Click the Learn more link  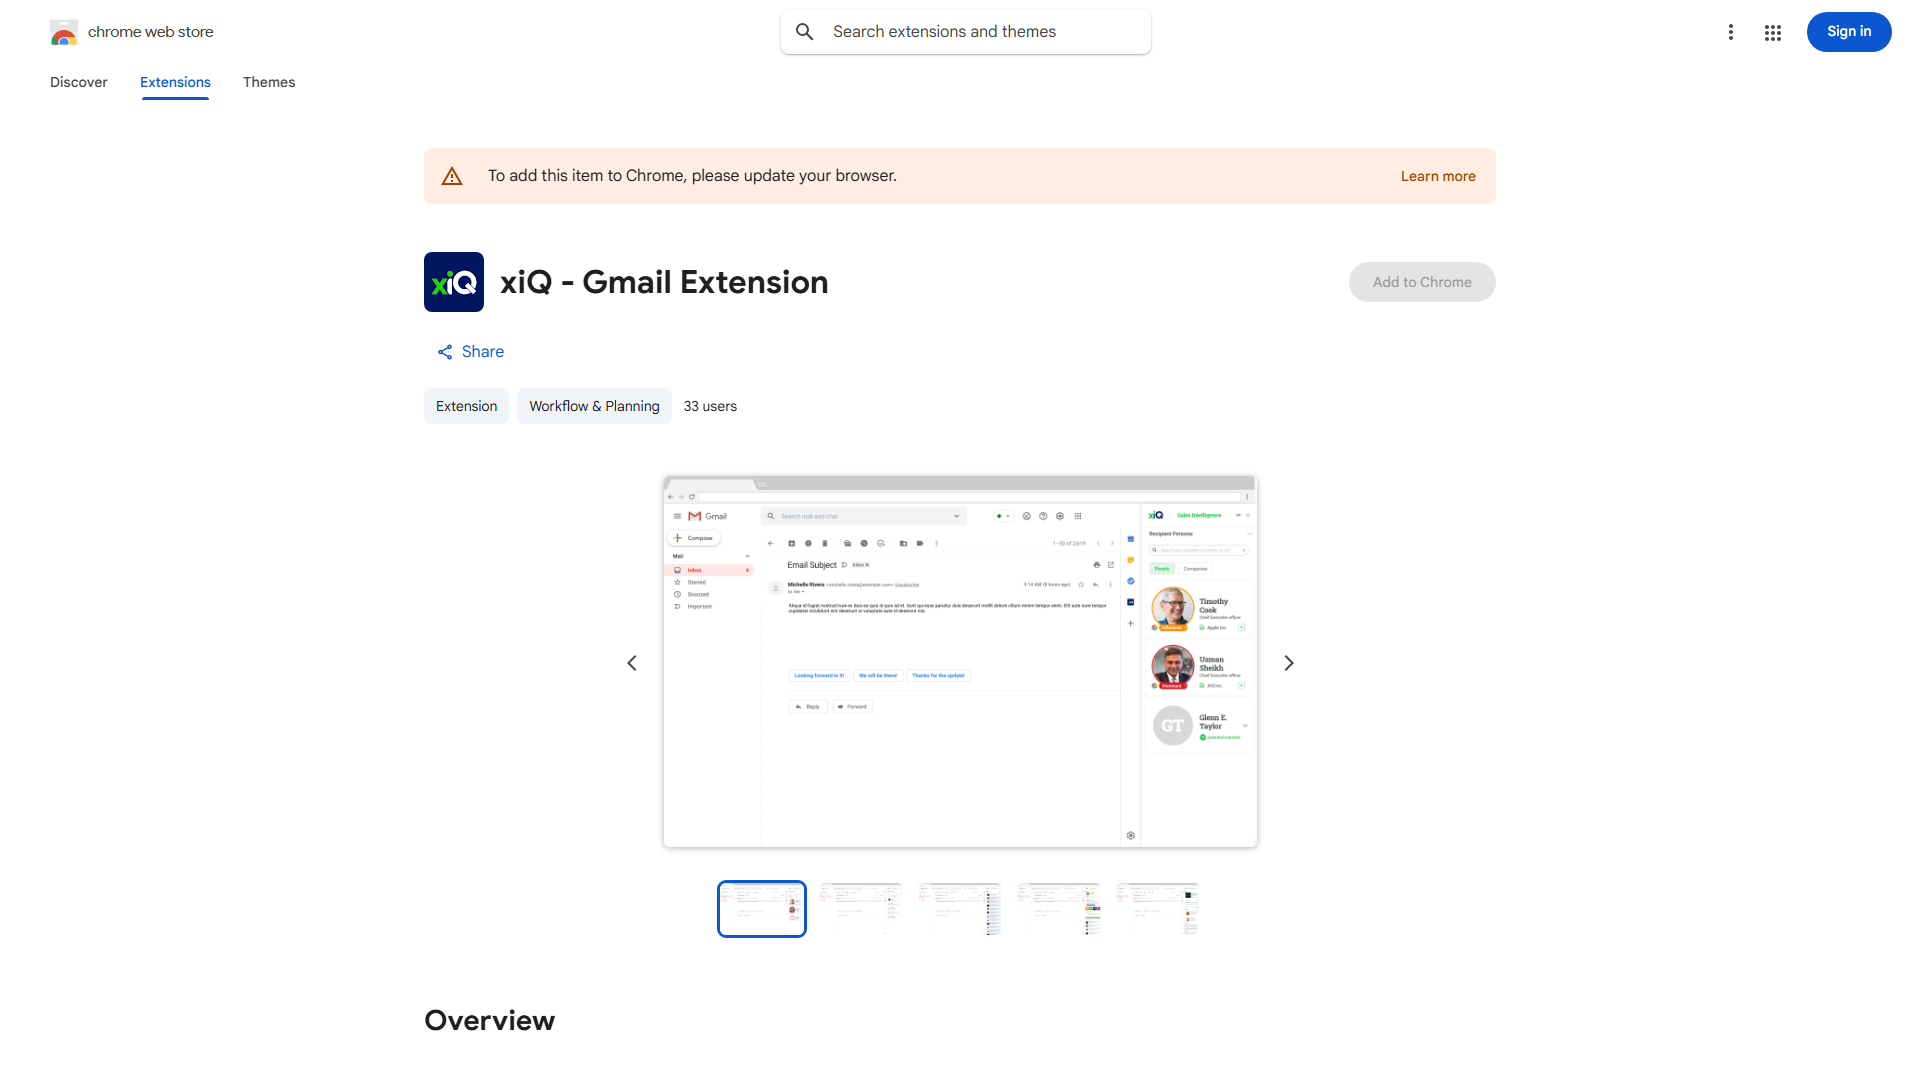click(x=1438, y=176)
